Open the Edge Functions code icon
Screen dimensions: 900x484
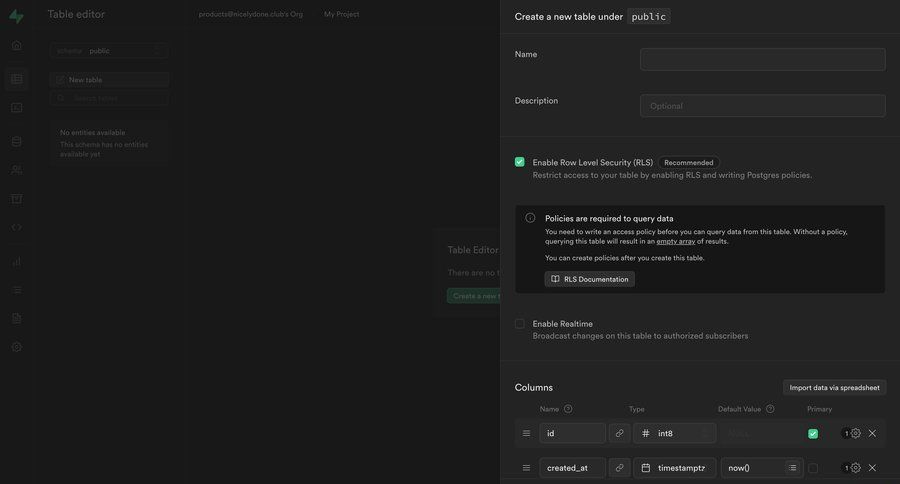(17, 227)
